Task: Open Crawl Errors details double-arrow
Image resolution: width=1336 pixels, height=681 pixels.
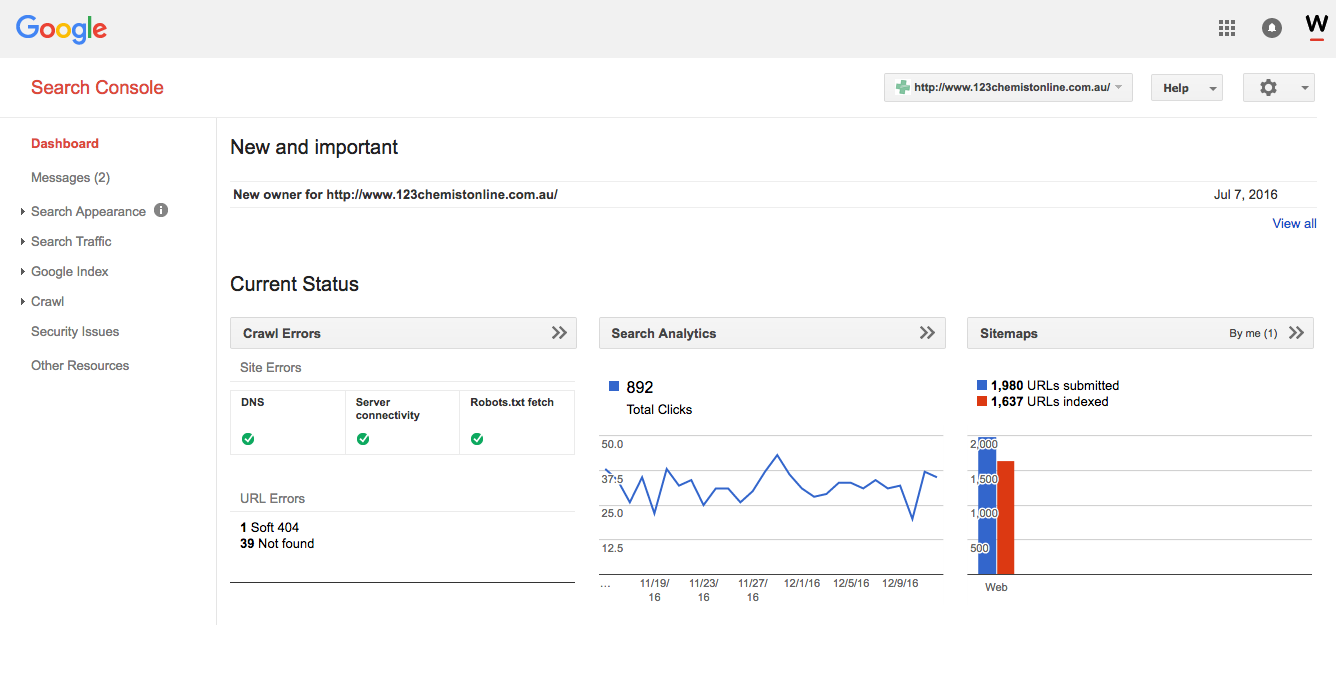Action: 559,333
